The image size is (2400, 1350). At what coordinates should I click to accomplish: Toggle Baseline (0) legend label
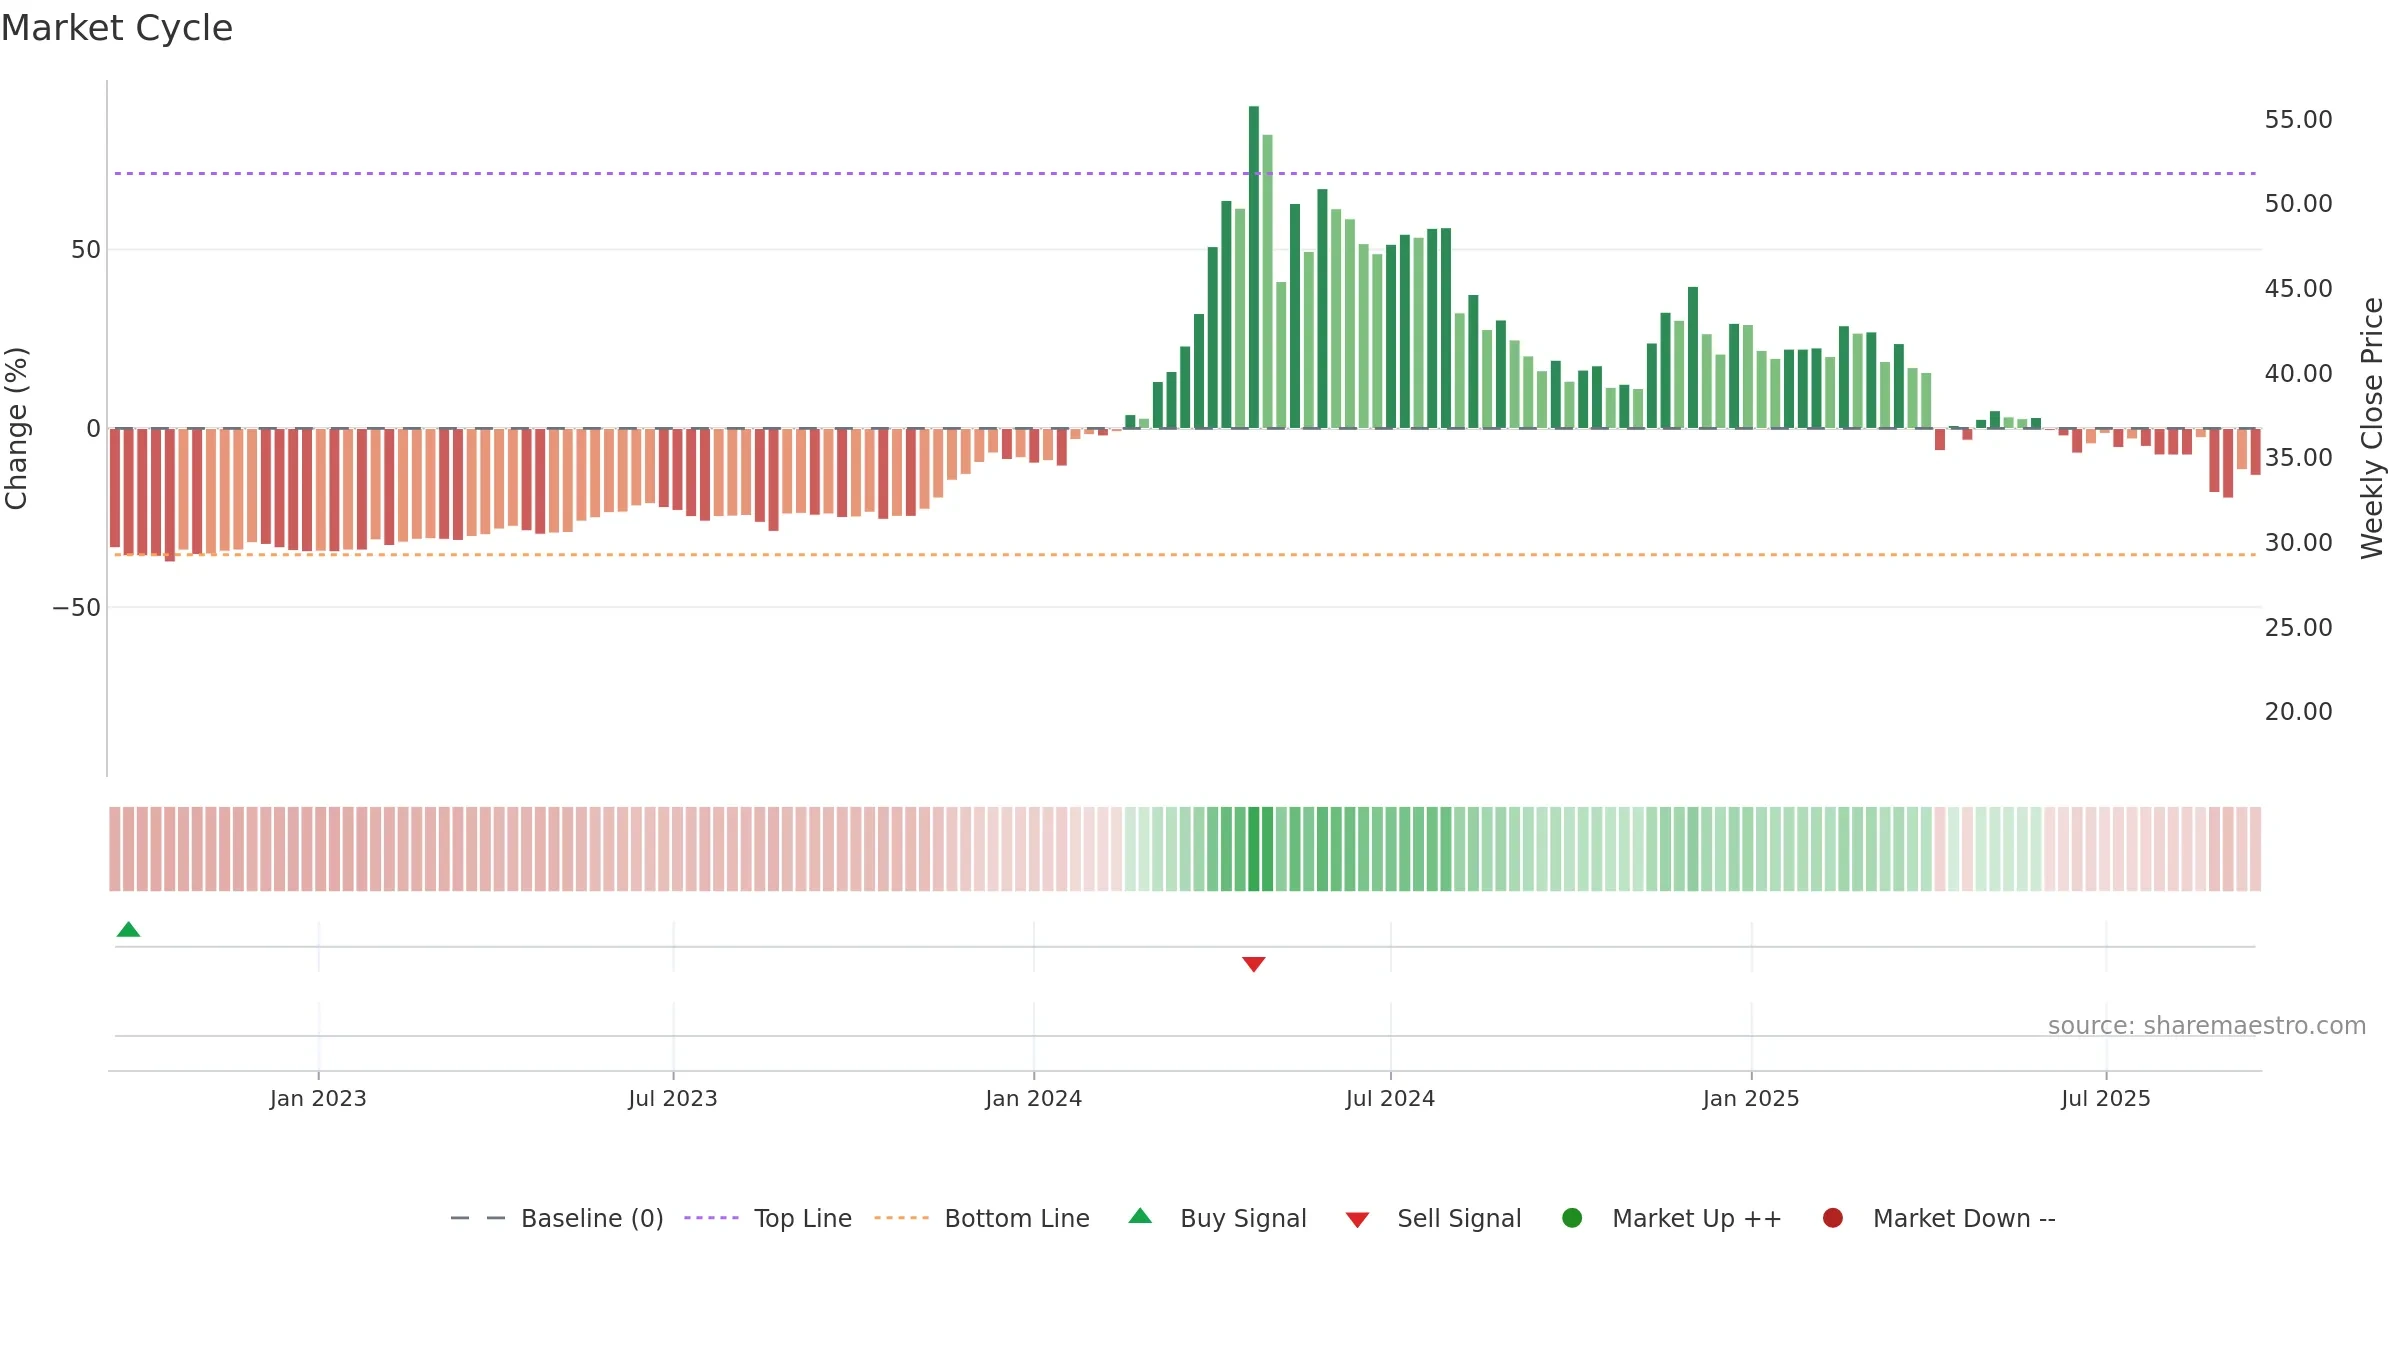(592, 1218)
